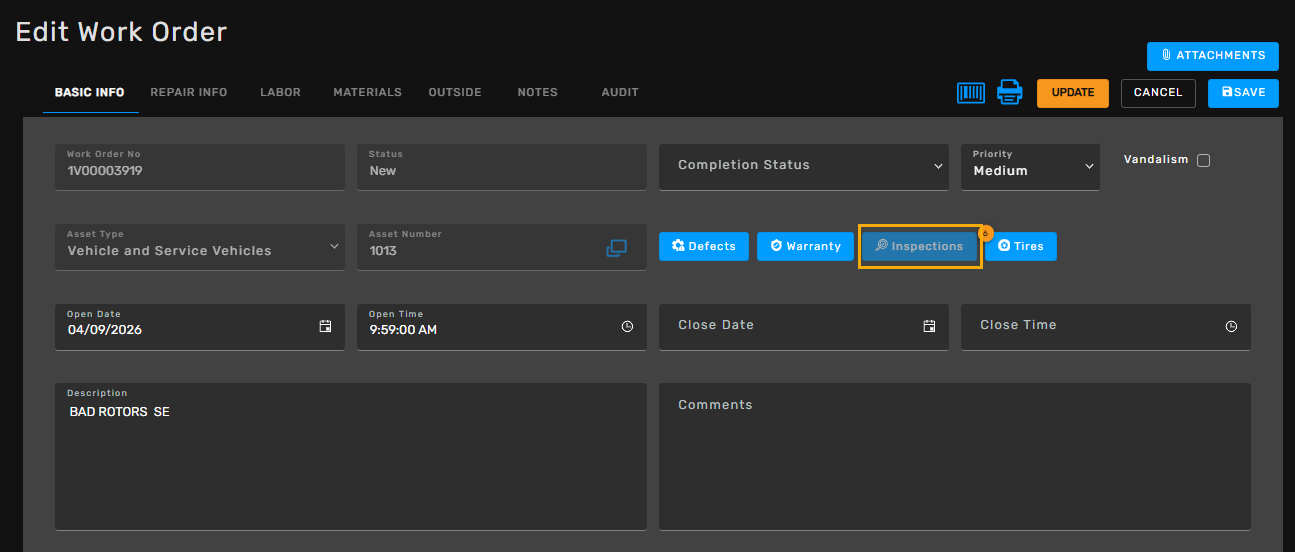Open the Notes tab
The image size is (1295, 552).
pyautogui.click(x=538, y=92)
